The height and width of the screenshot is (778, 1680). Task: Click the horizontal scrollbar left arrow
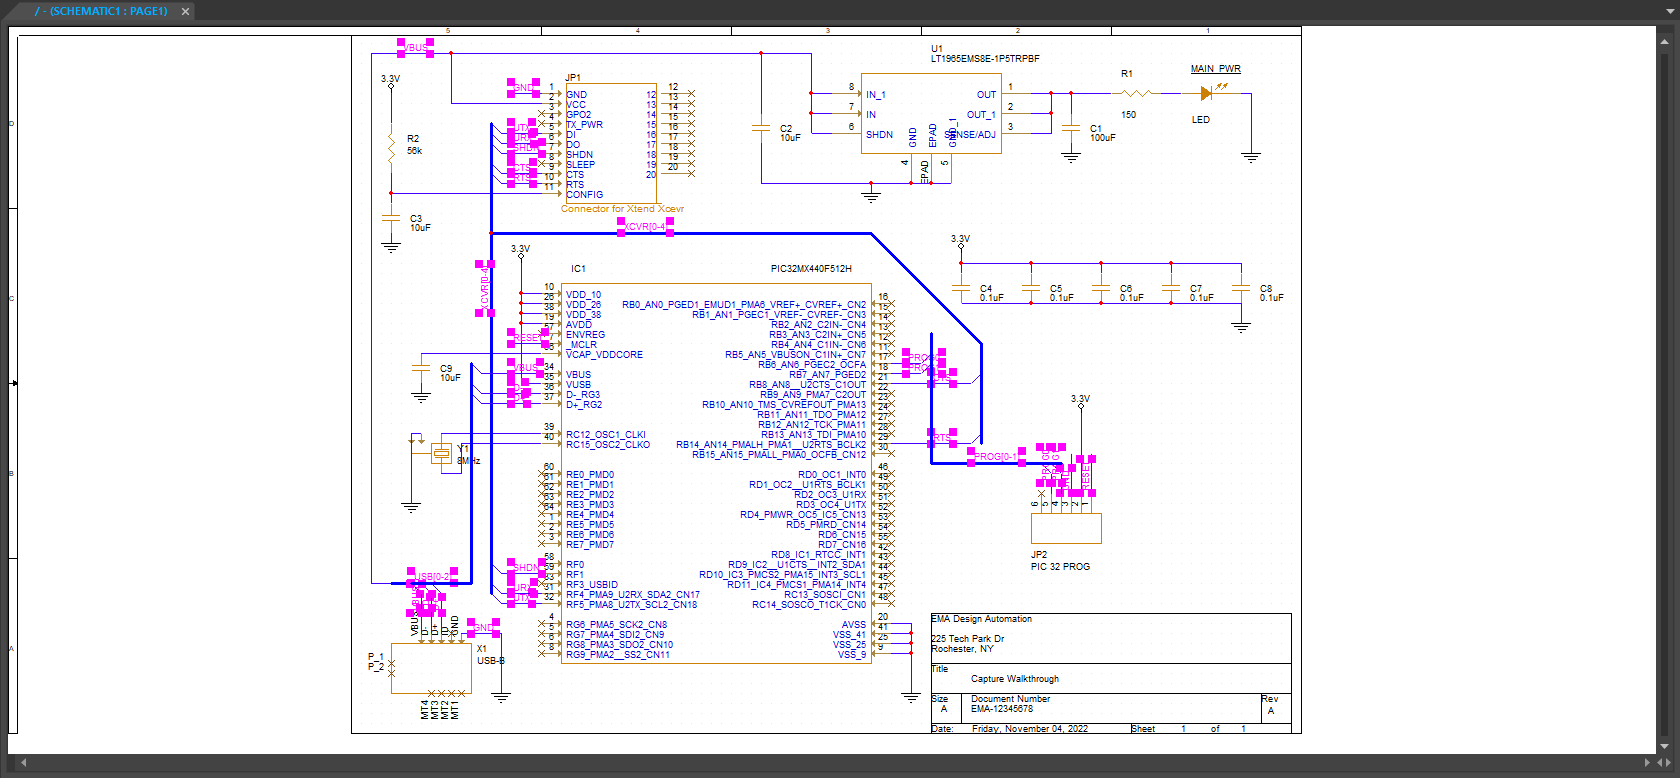(23, 763)
